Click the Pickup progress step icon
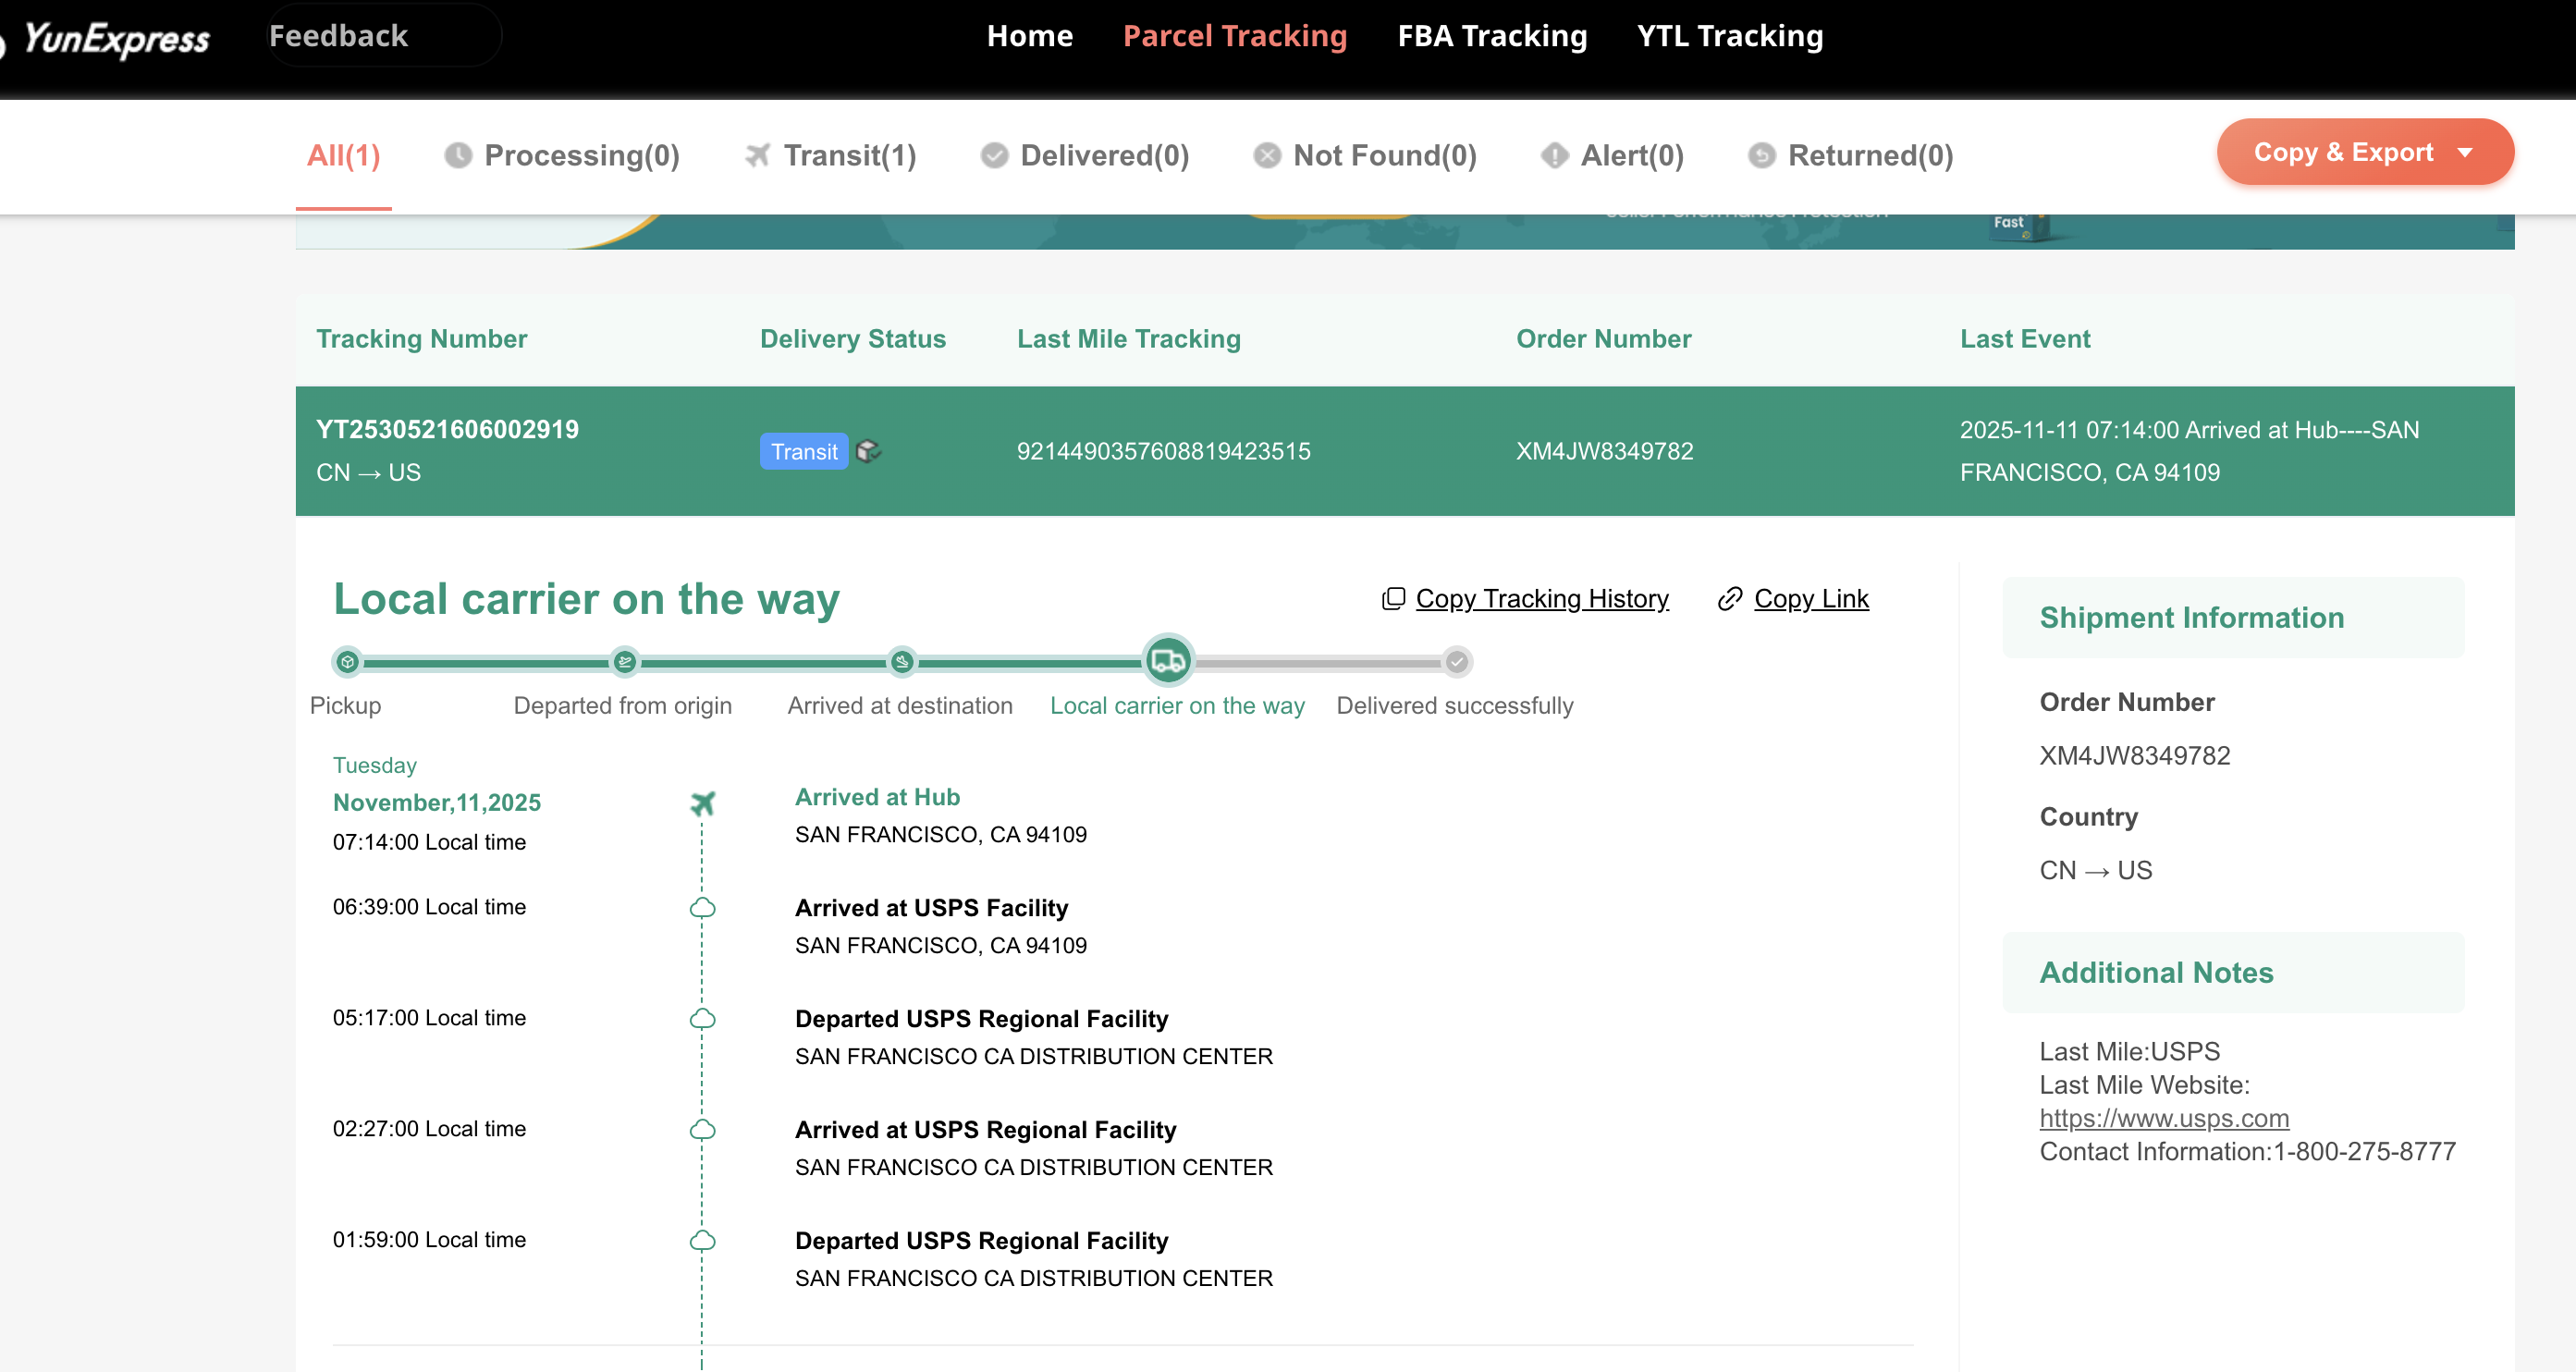 347,662
